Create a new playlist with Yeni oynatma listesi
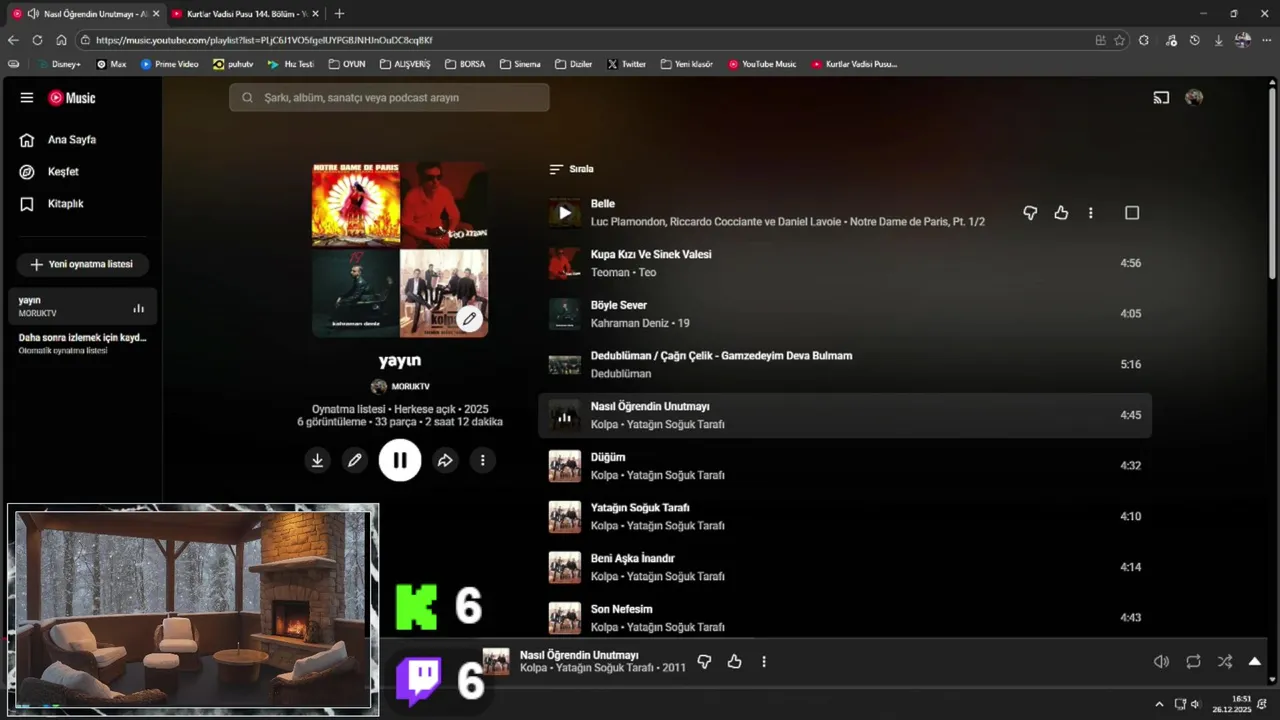 (x=82, y=265)
